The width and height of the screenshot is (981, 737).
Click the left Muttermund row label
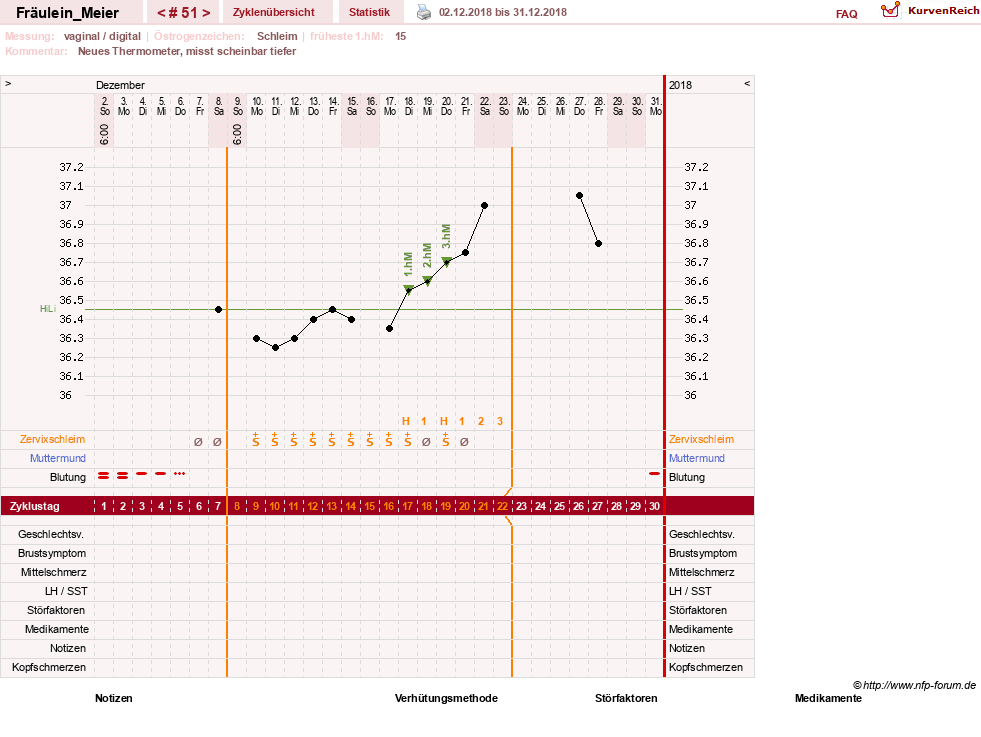[58, 458]
